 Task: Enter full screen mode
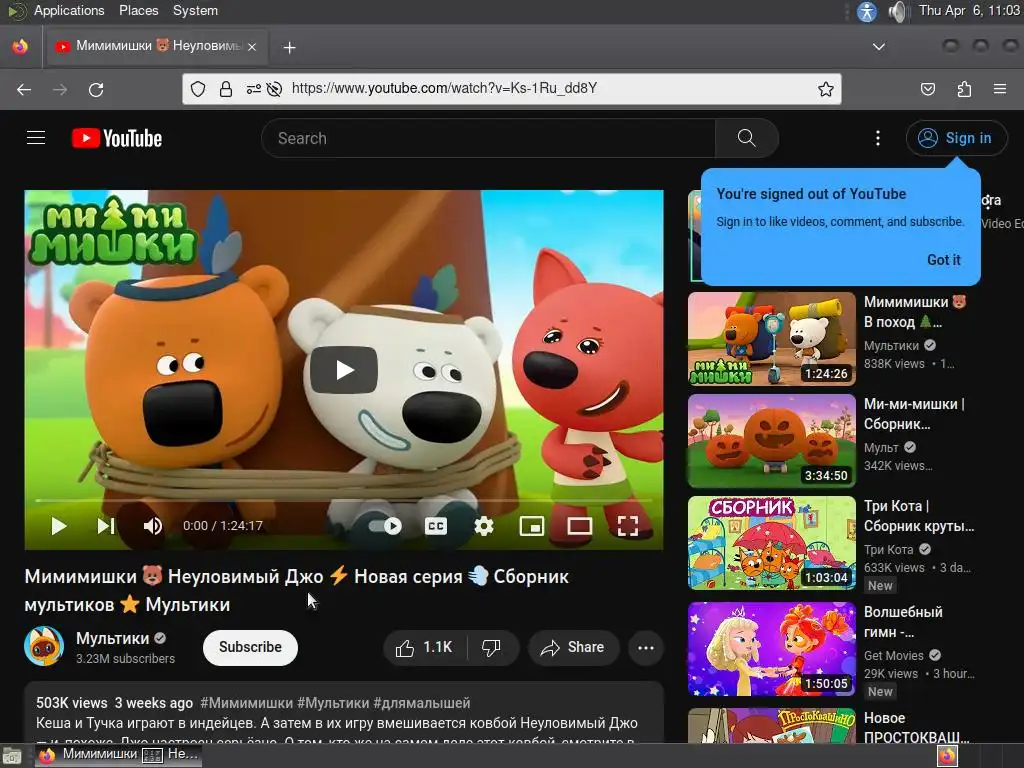628,526
